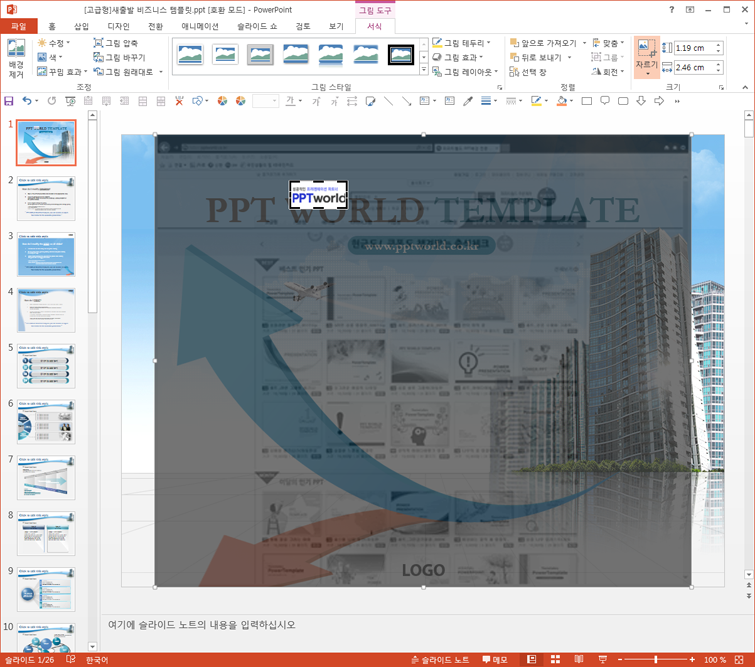The width and height of the screenshot is (755, 667).
Task: Select the rectangle shape tool
Action: tap(586, 101)
